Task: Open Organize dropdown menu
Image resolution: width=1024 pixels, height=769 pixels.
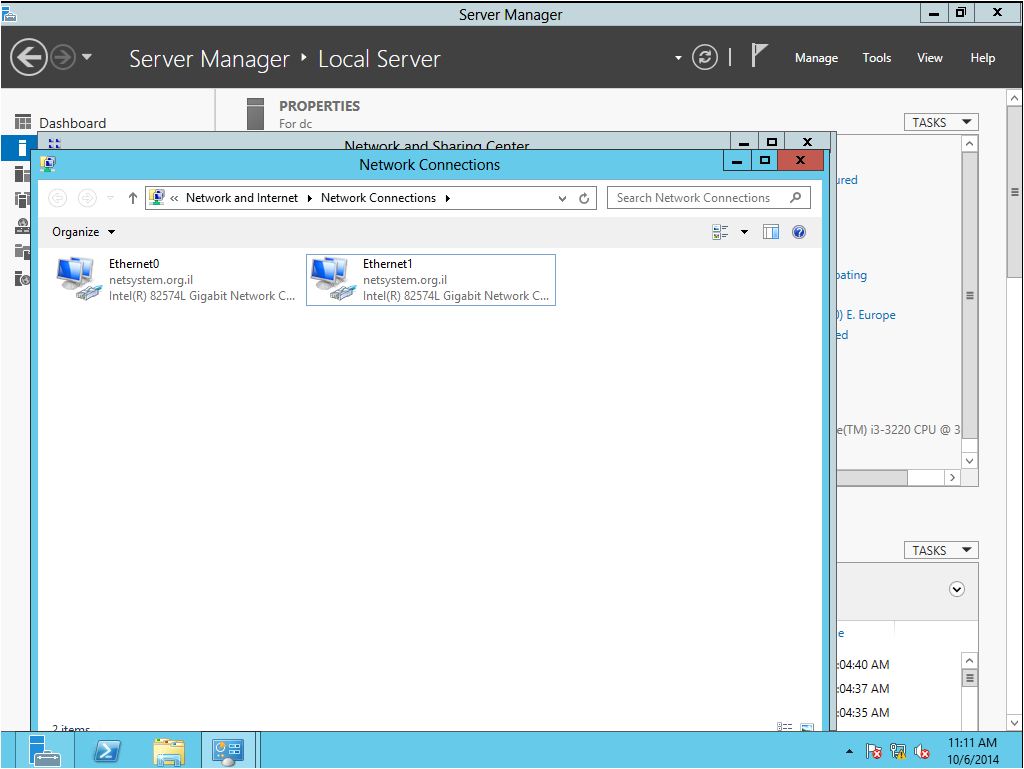Action: [x=84, y=232]
